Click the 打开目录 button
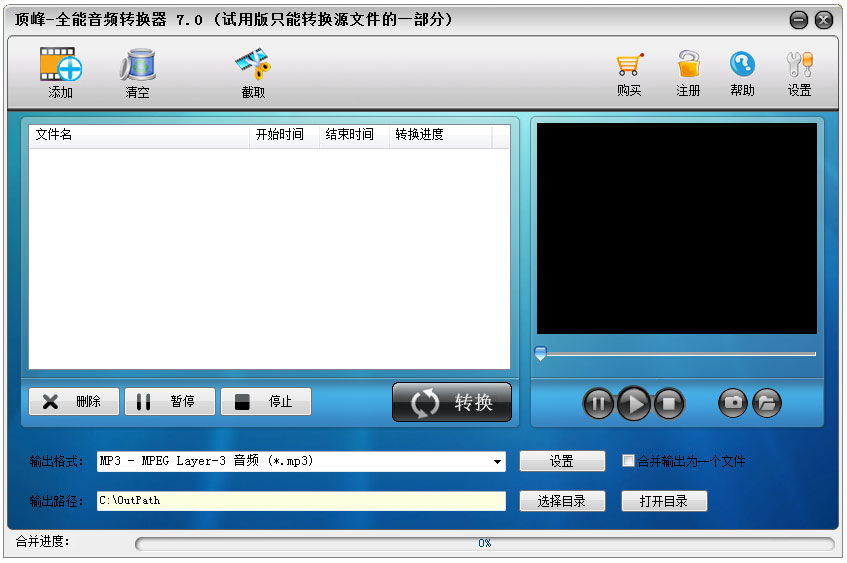Screen dimensions: 847x563 coord(664,501)
